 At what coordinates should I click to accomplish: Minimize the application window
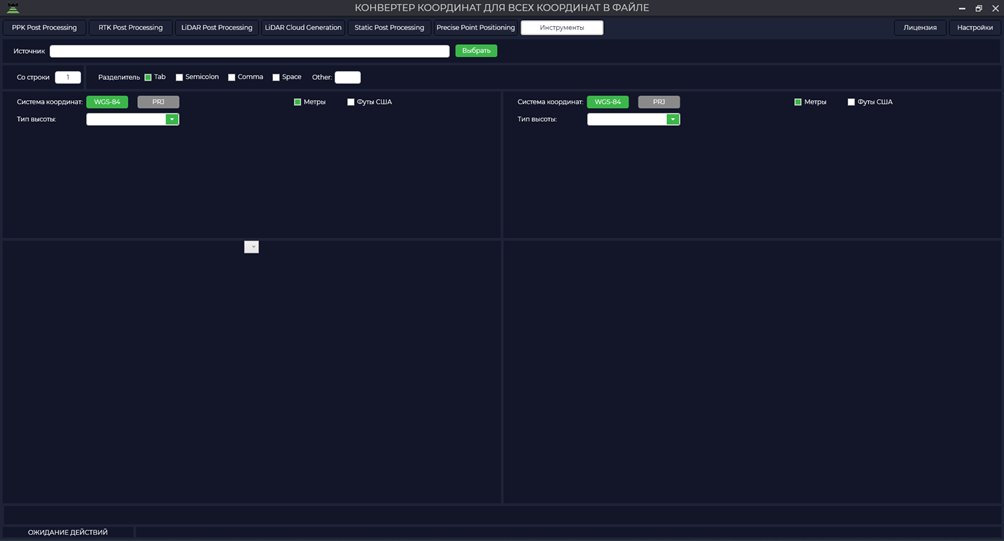tap(962, 8)
